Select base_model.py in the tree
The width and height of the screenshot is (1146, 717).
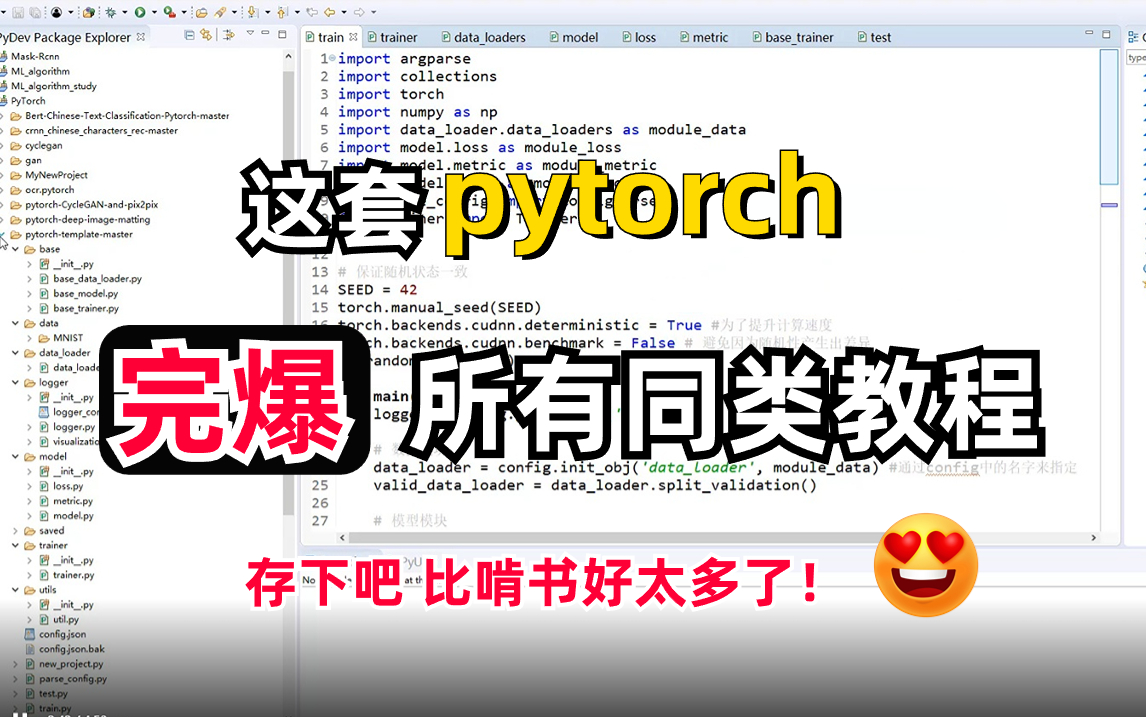pos(86,293)
